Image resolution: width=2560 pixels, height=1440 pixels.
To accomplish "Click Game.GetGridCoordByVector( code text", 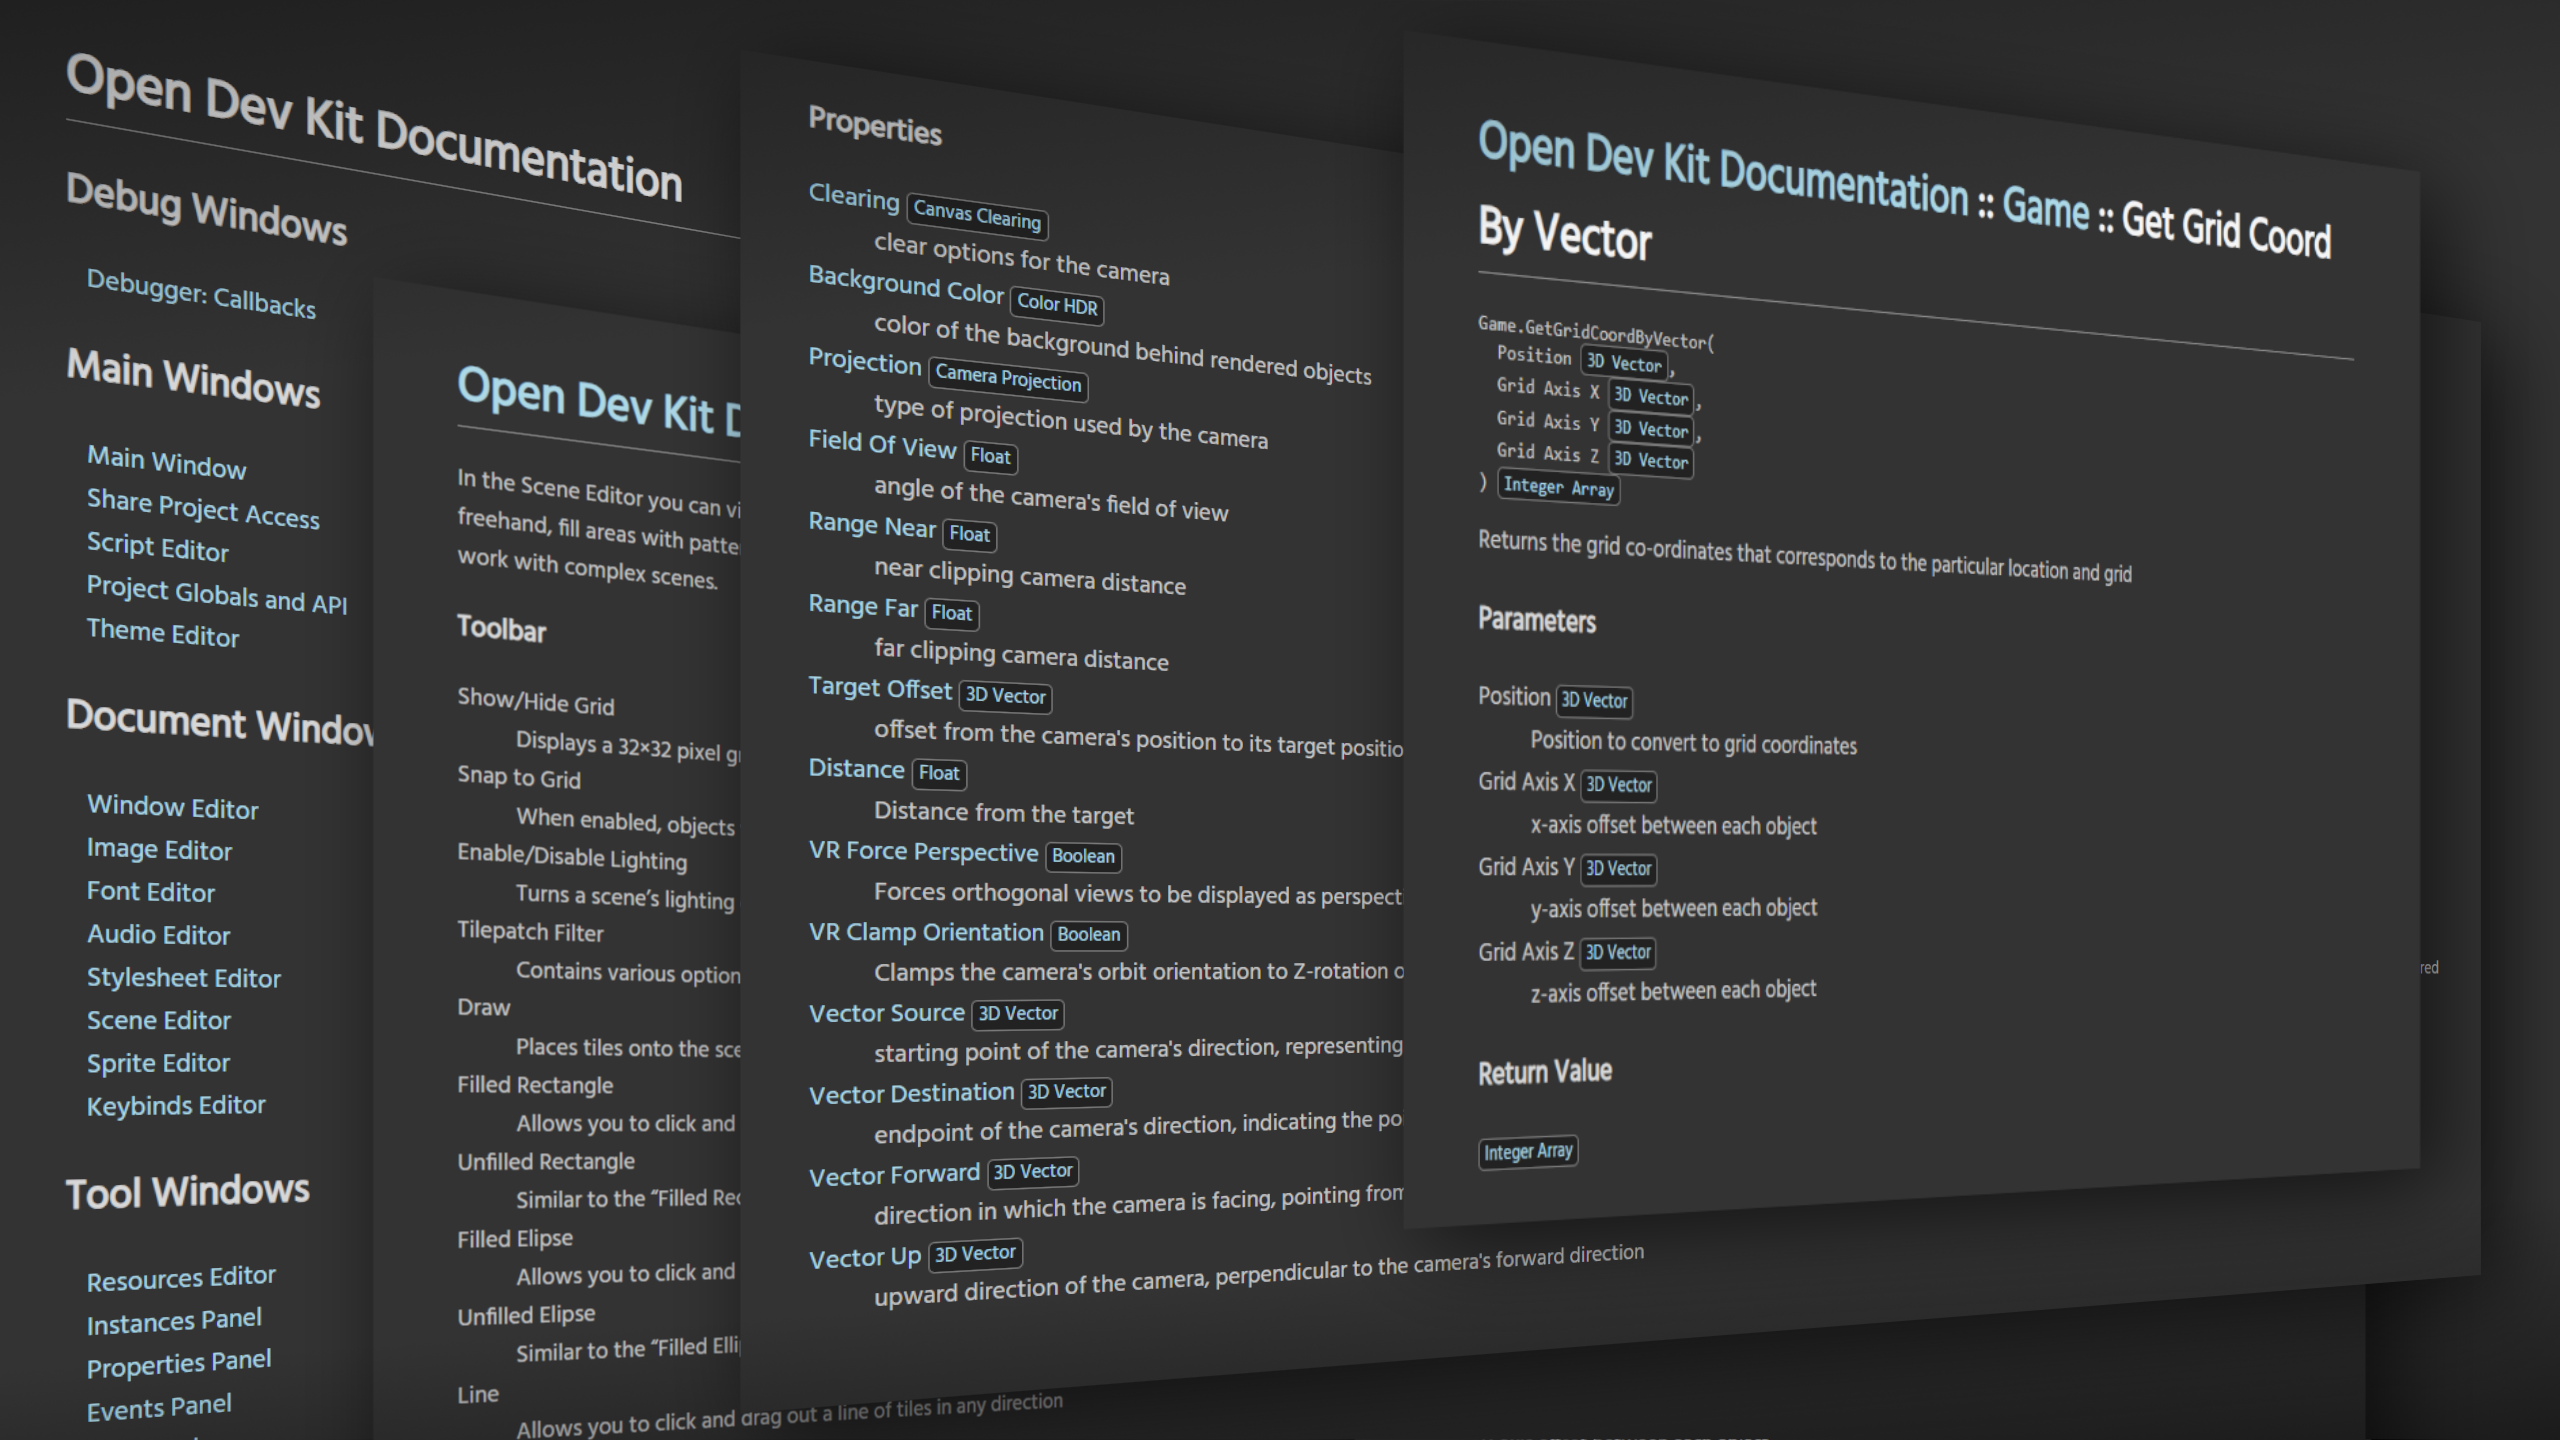I will pos(1596,333).
